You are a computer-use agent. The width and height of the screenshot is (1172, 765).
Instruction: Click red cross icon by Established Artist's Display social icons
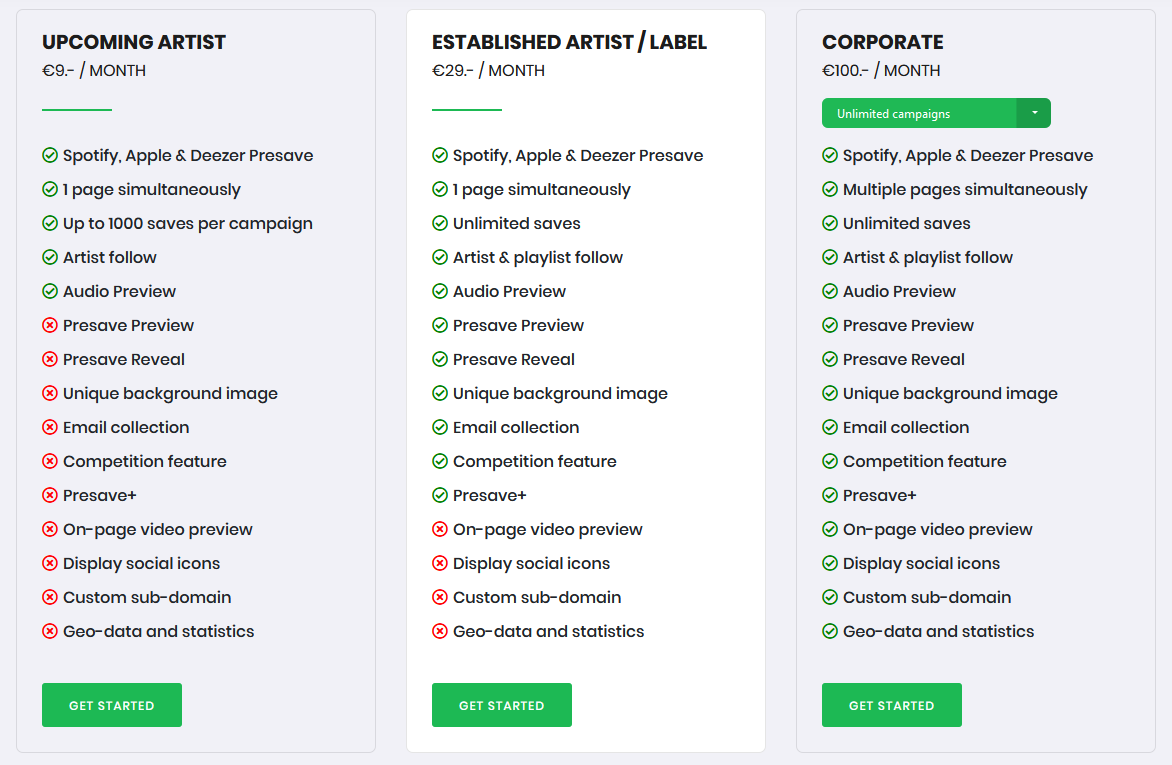coord(440,563)
